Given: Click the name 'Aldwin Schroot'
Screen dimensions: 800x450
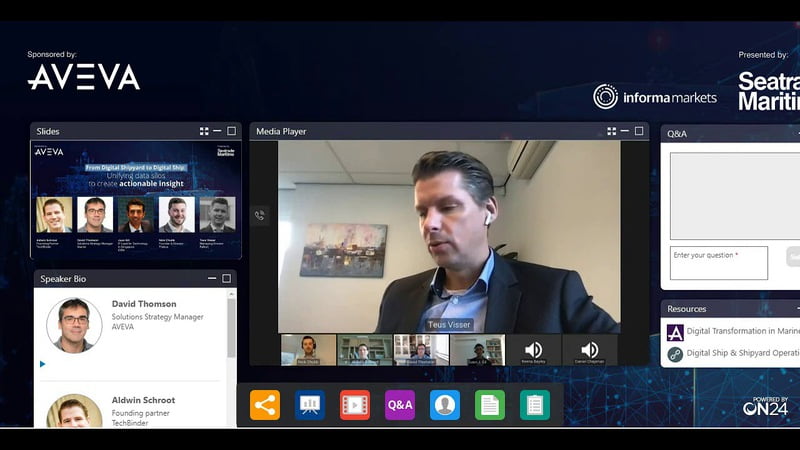Looking at the screenshot, I should (143, 401).
